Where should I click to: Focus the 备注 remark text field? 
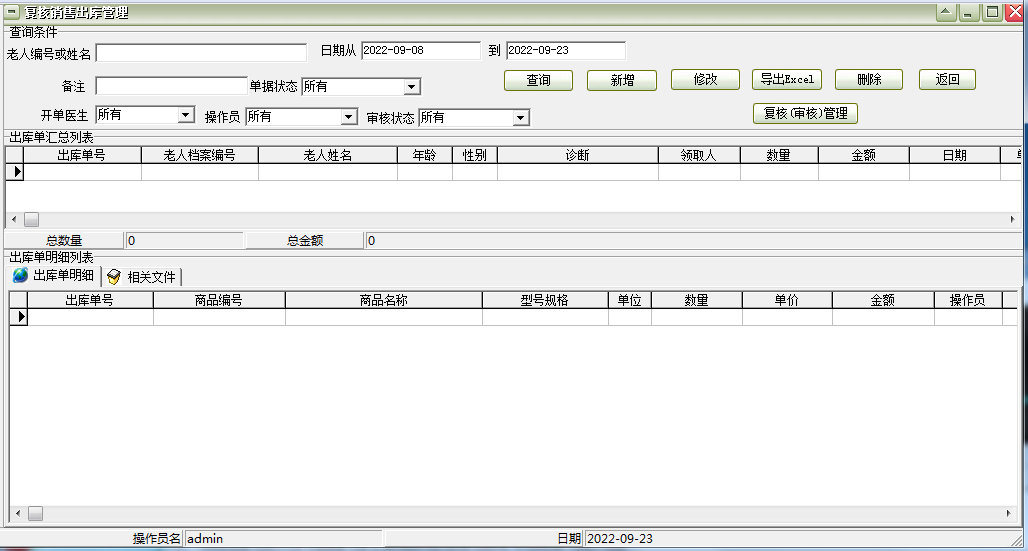tap(171, 86)
